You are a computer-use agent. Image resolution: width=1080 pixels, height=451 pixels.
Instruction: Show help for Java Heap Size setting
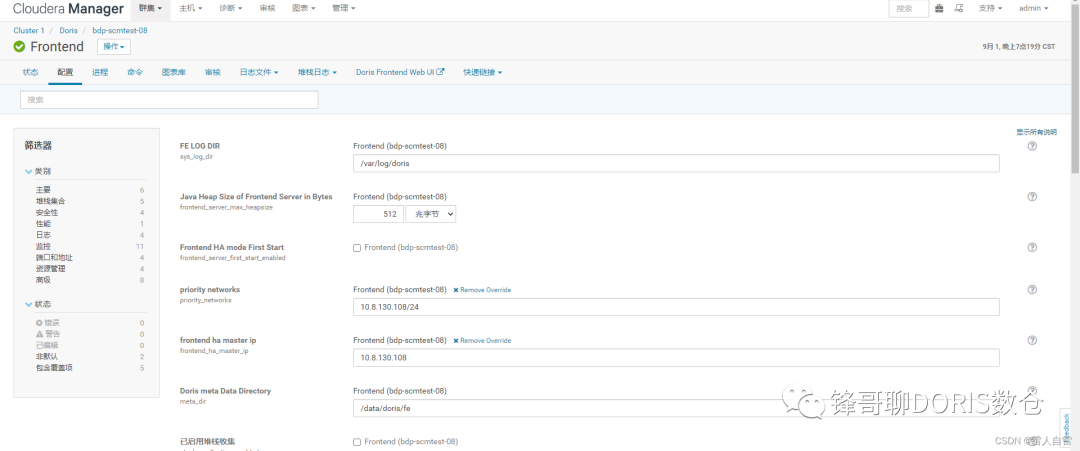[x=1032, y=196]
